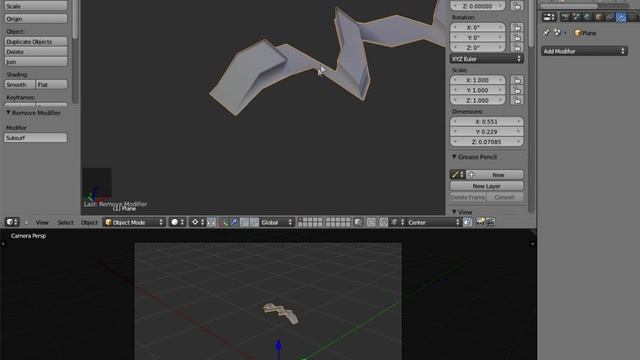This screenshot has height=360, width=640.
Task: Toggle lock for Scale Z
Action: [x=517, y=100]
